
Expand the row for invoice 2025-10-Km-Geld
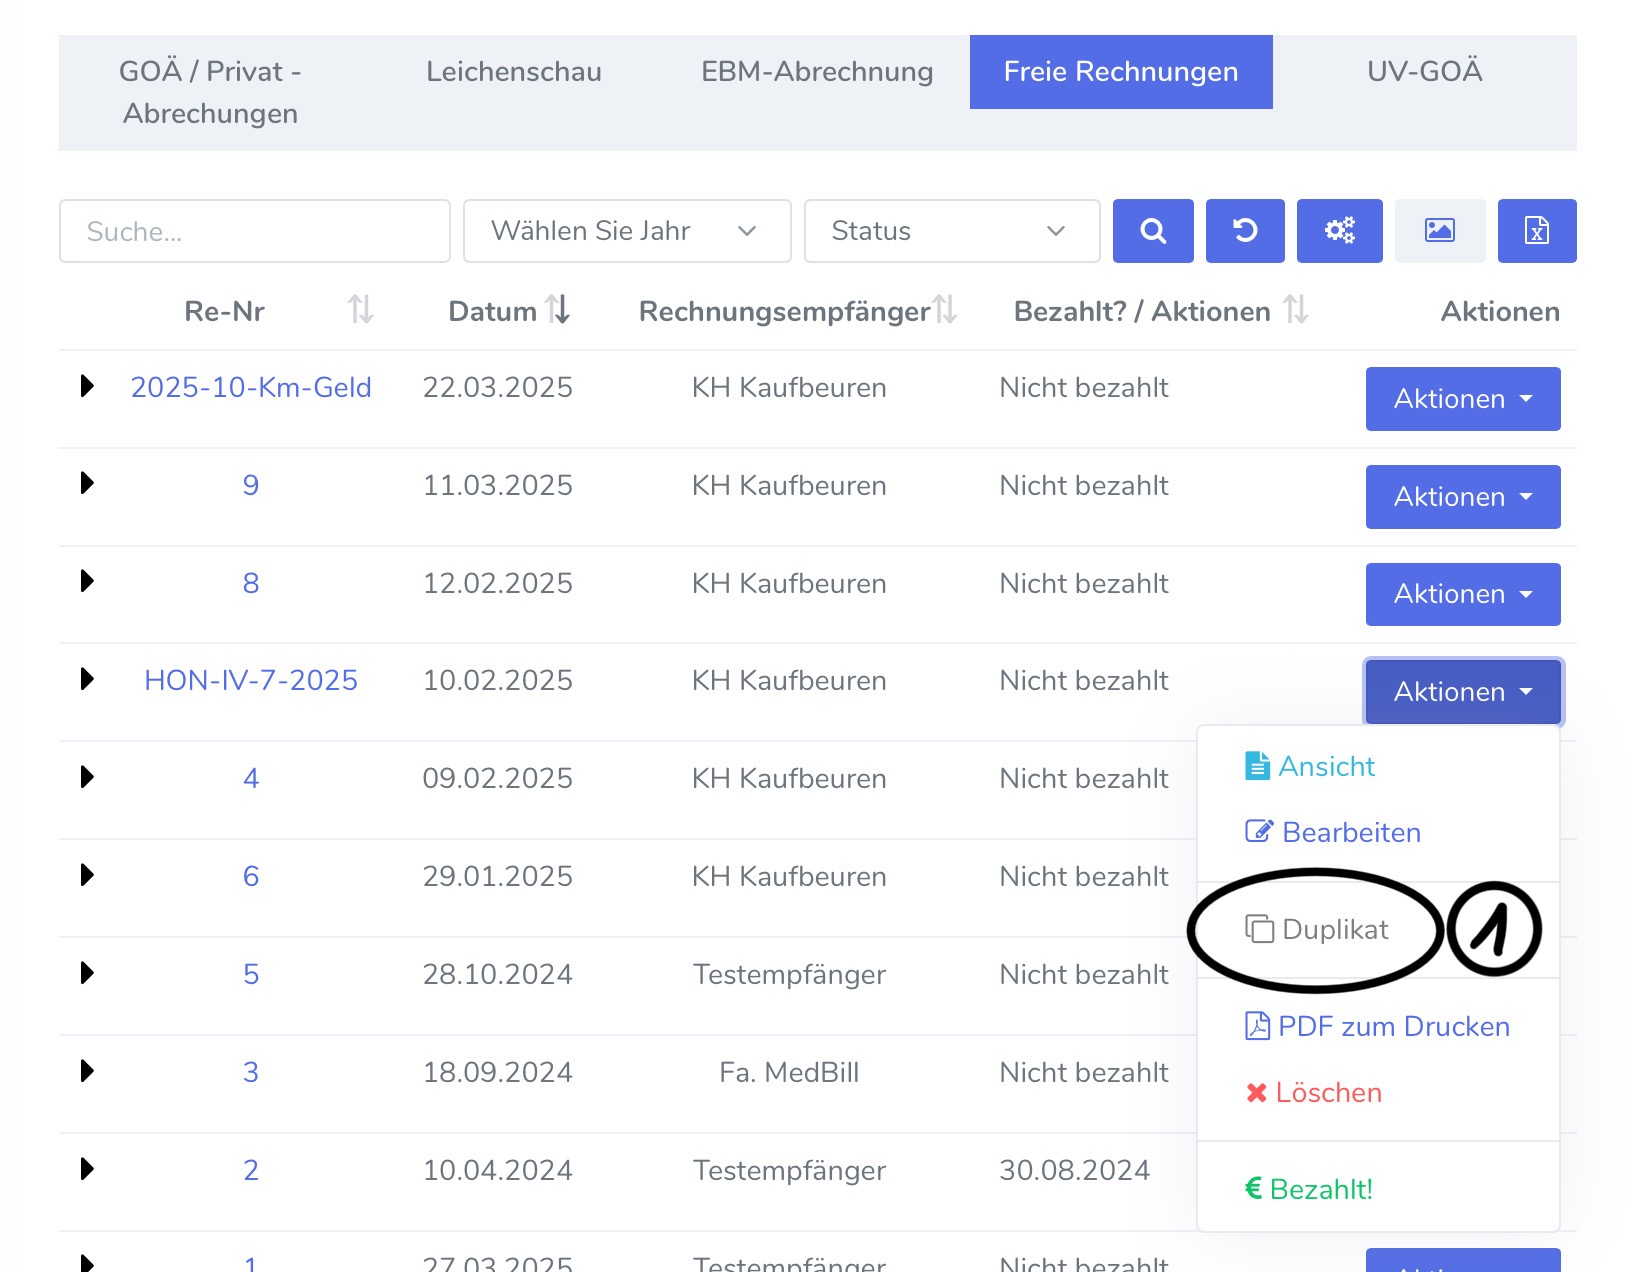(87, 386)
